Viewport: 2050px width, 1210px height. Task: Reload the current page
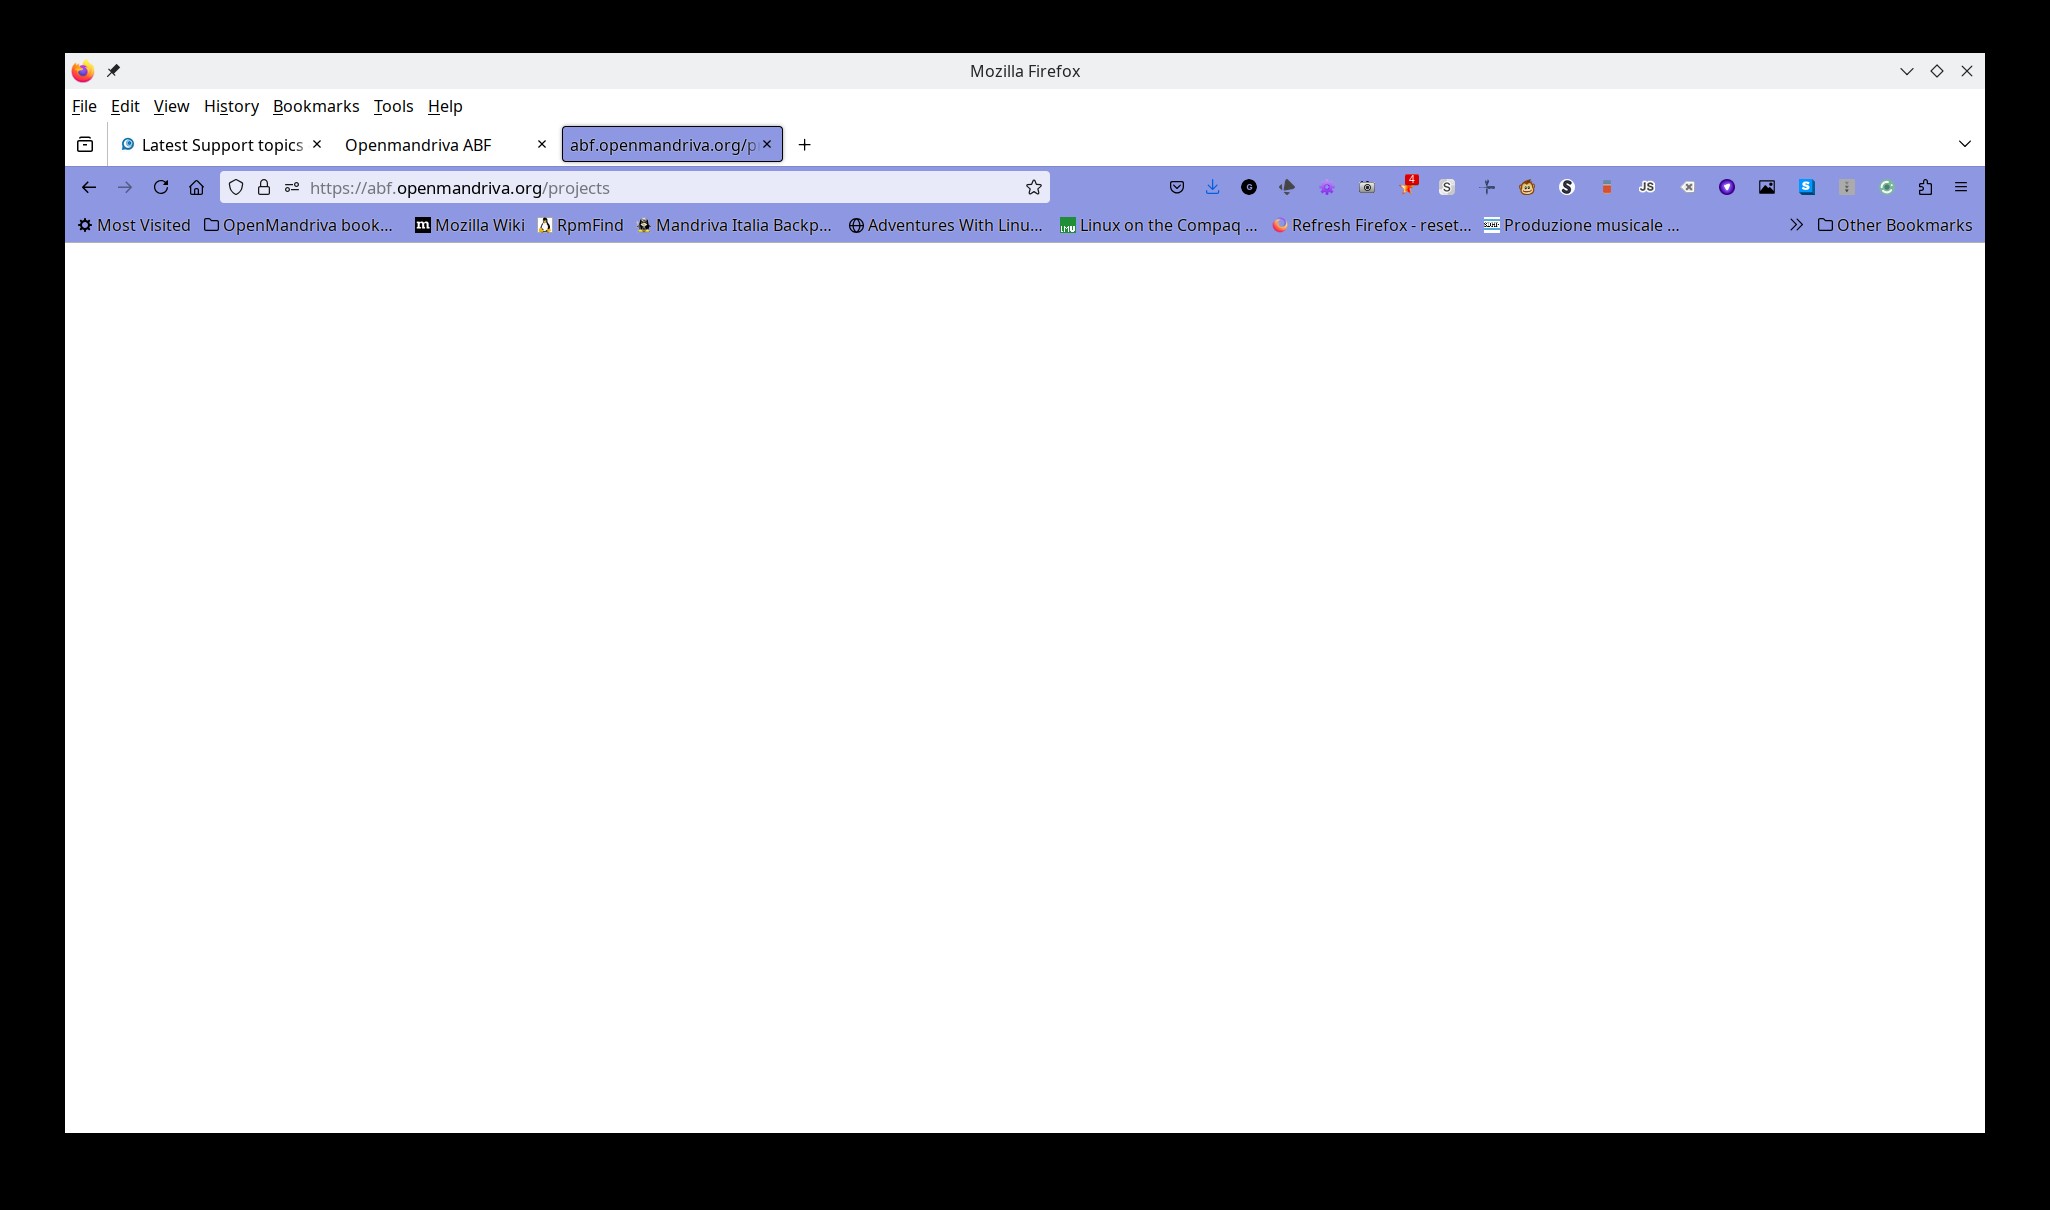pyautogui.click(x=161, y=187)
